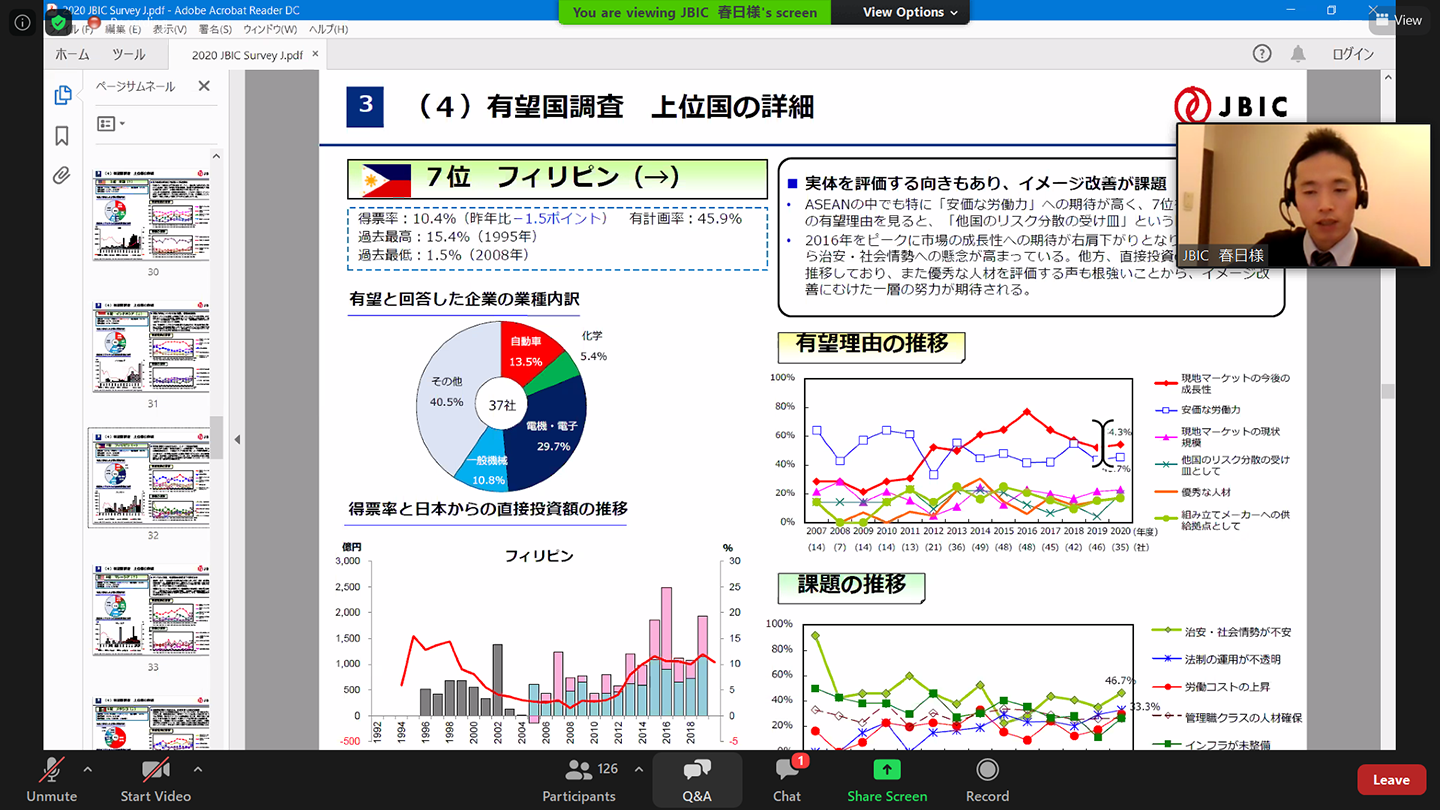Open the Q&A panel
Image resolution: width=1440 pixels, height=810 pixels.
(697, 780)
